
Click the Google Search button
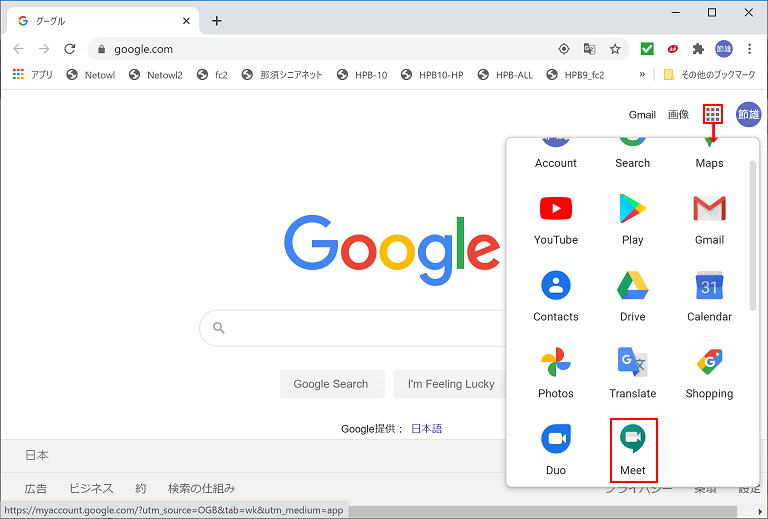[x=331, y=384]
